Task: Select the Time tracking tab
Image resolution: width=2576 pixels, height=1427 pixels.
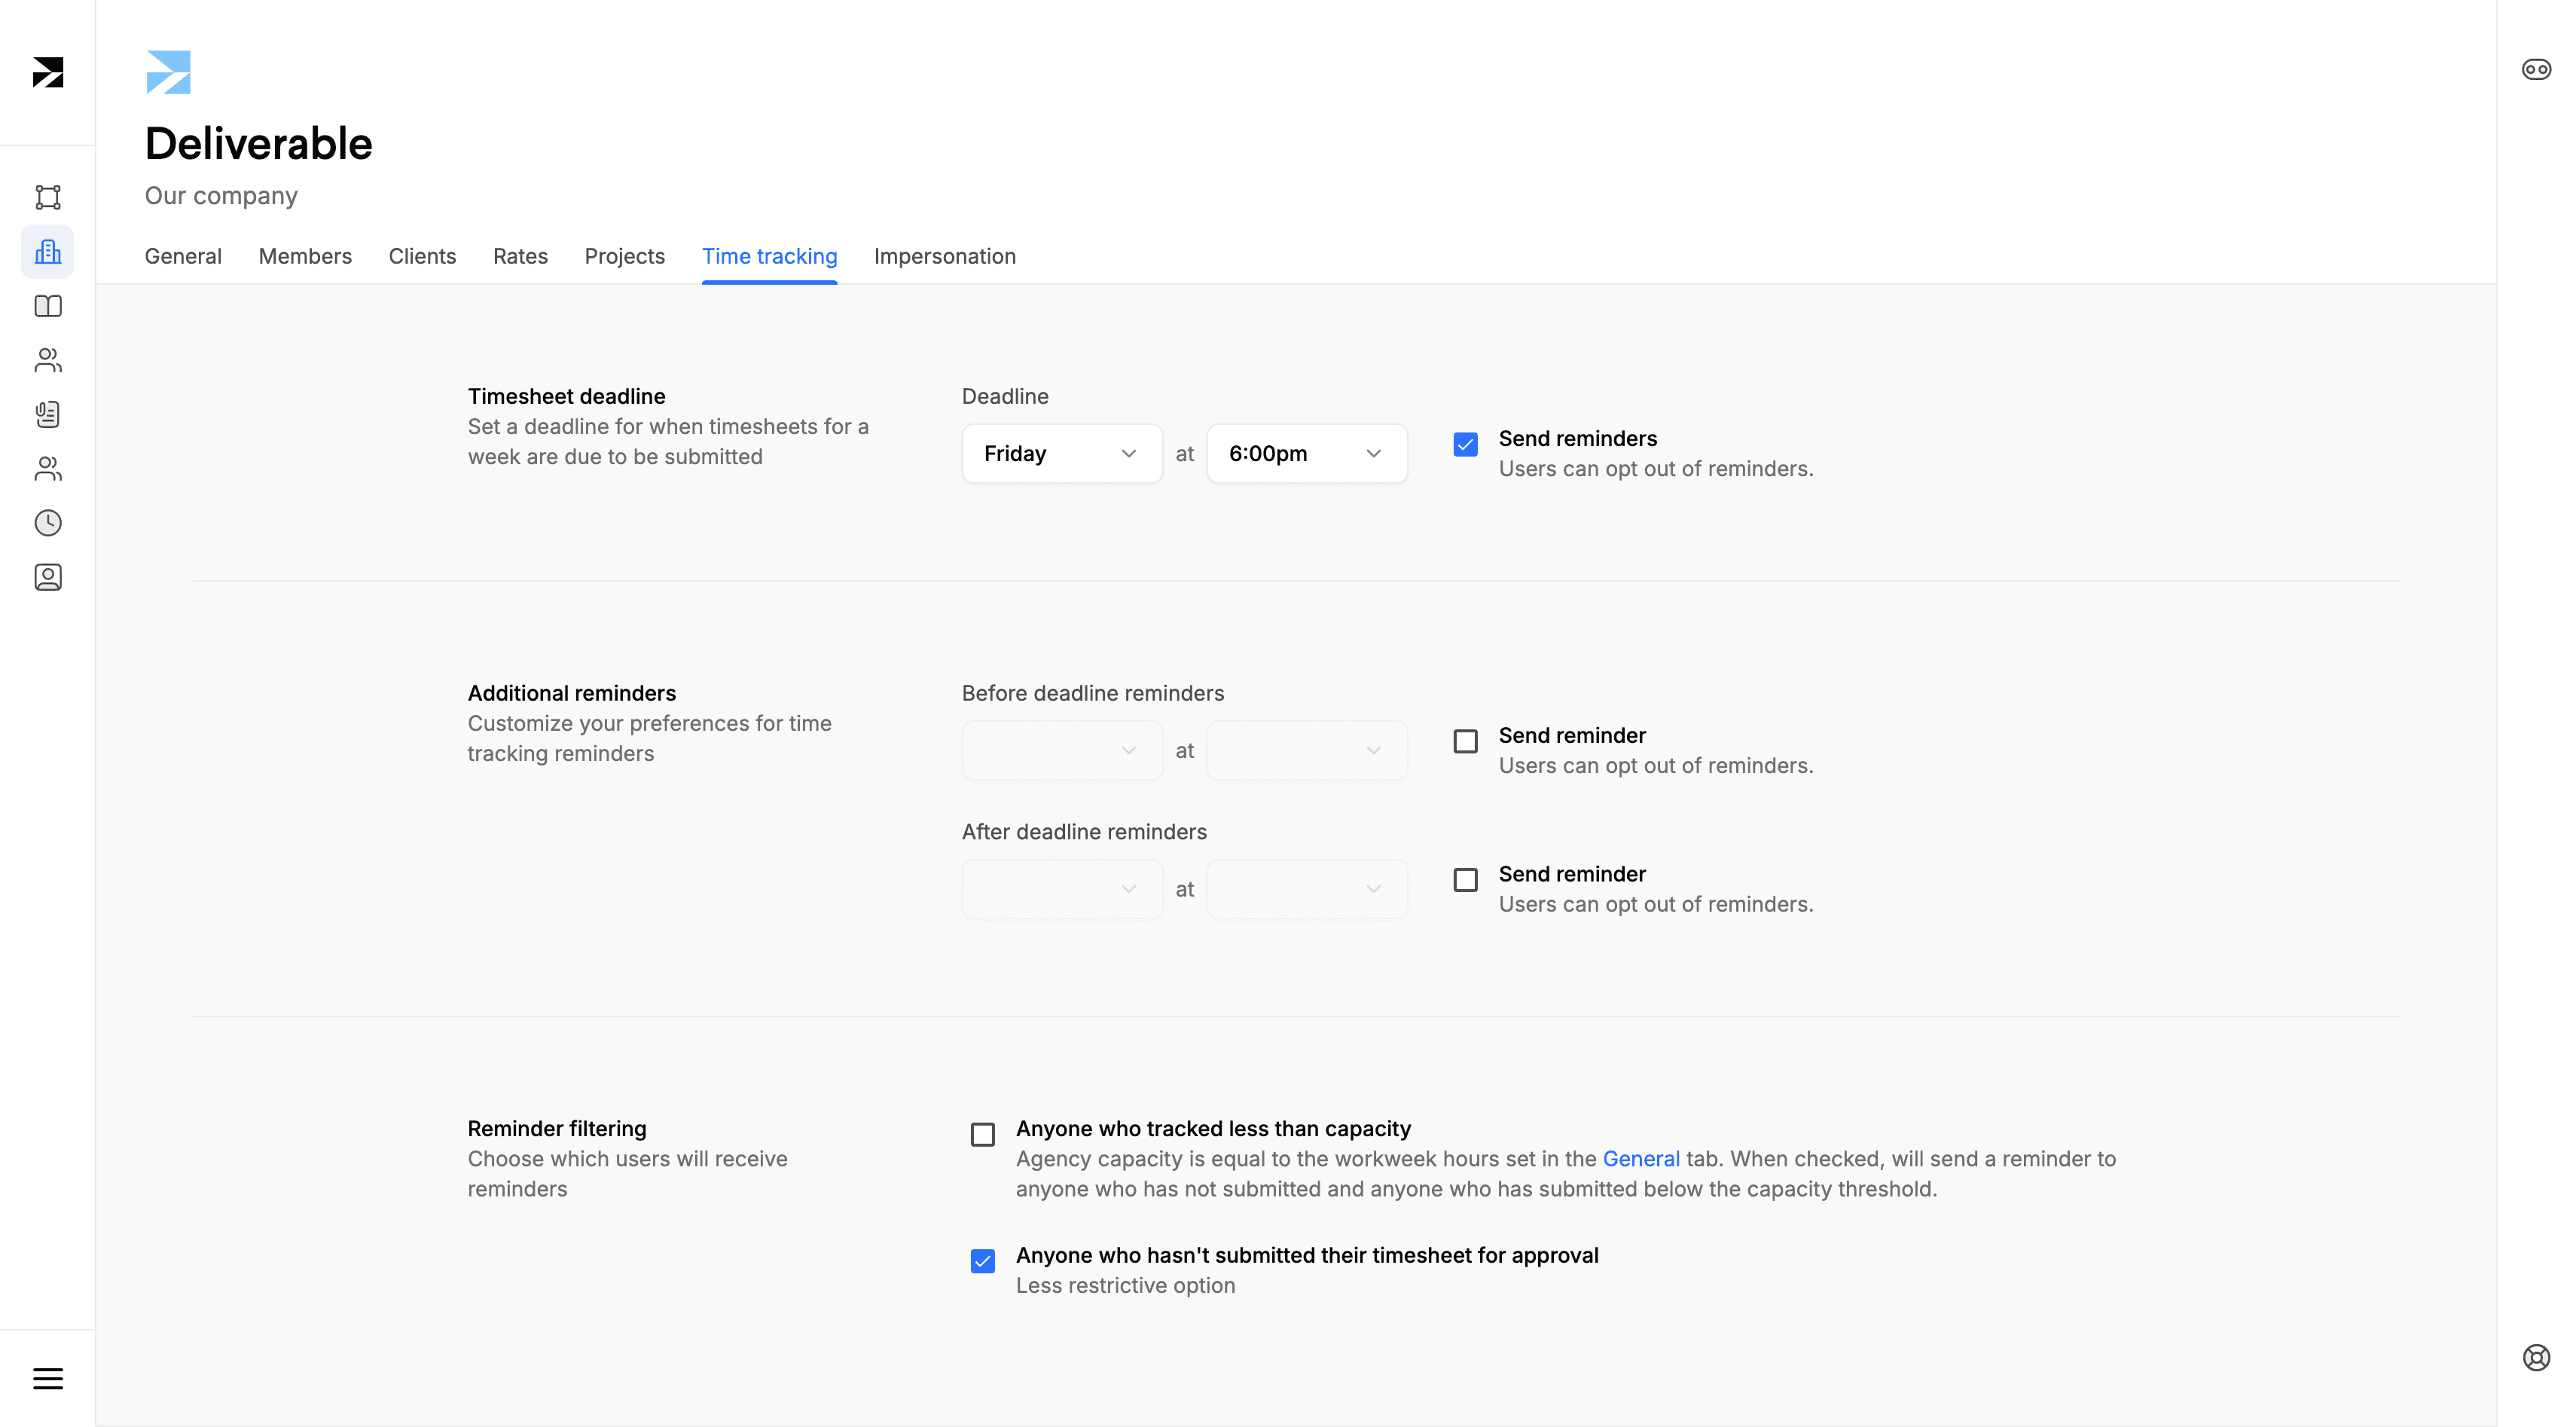Action: tap(769, 256)
